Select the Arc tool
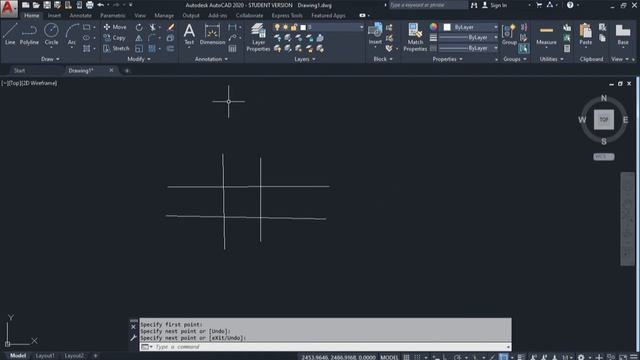 click(72, 34)
